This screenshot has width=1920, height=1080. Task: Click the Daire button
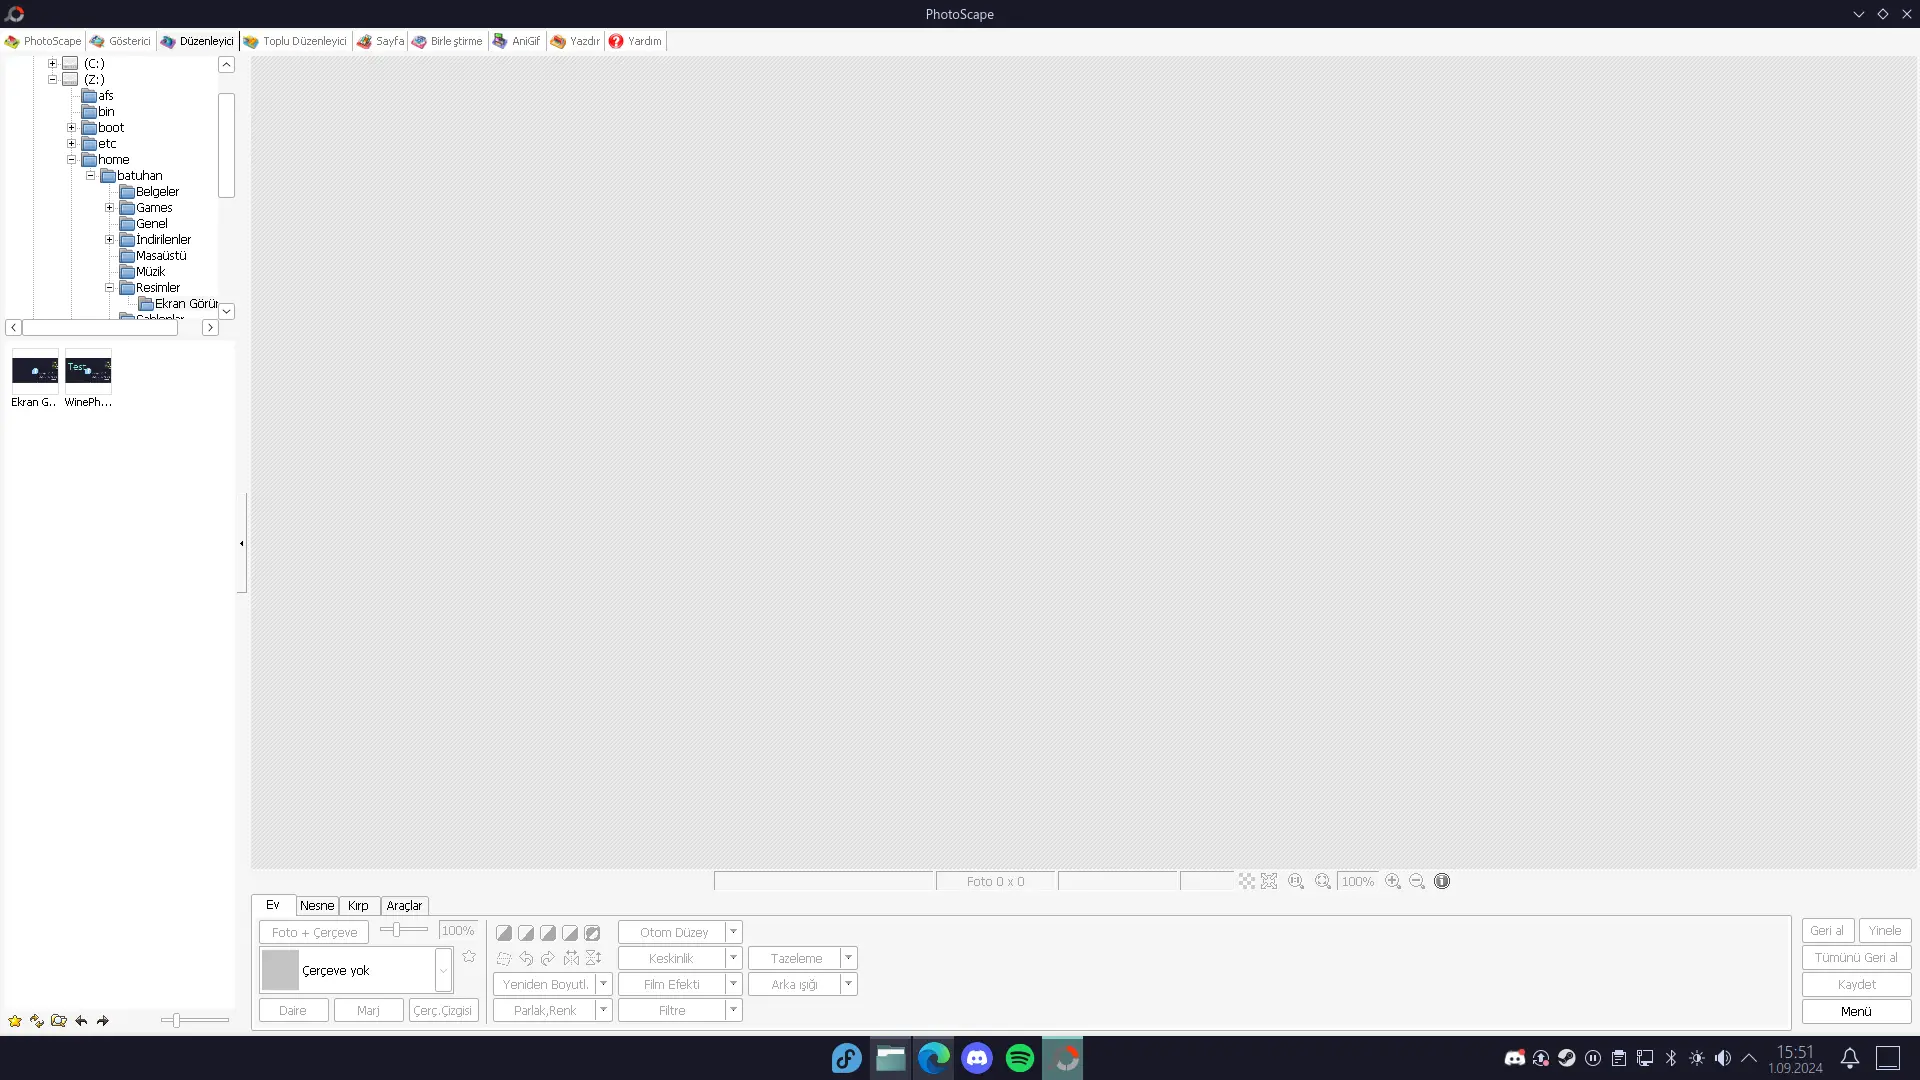(293, 1010)
